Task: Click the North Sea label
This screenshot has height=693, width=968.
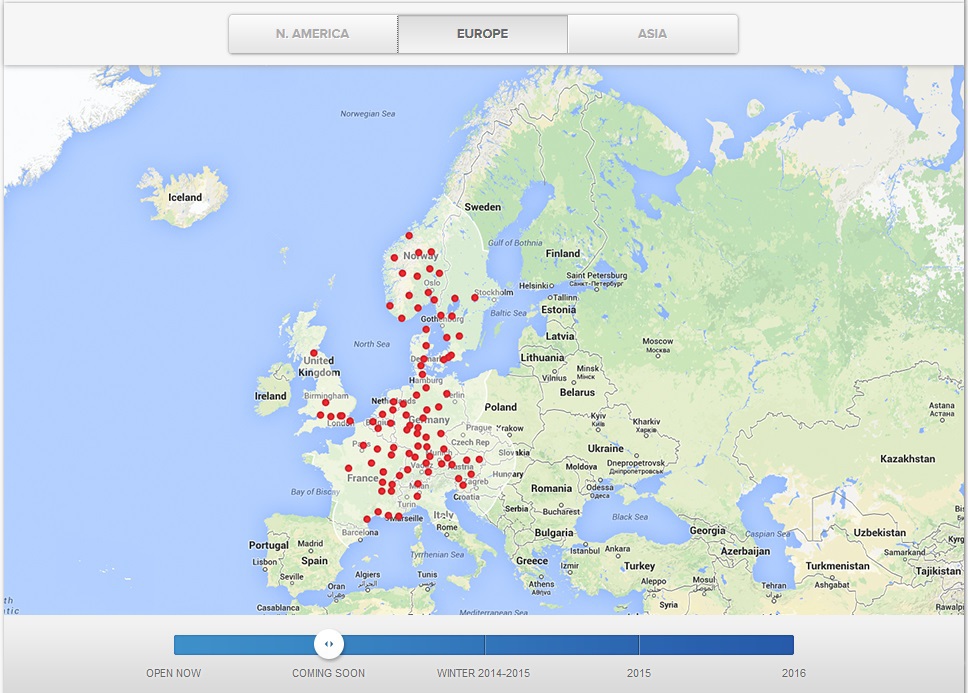Action: click(x=372, y=344)
